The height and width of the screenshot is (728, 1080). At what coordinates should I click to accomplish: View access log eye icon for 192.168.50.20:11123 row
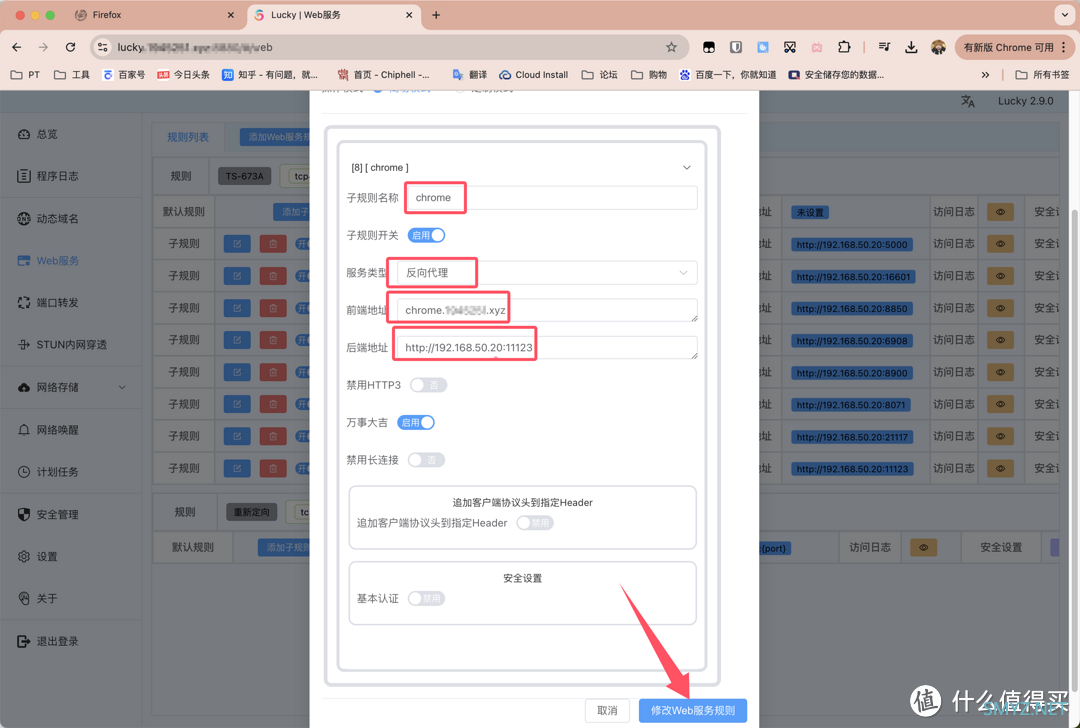[1000, 468]
